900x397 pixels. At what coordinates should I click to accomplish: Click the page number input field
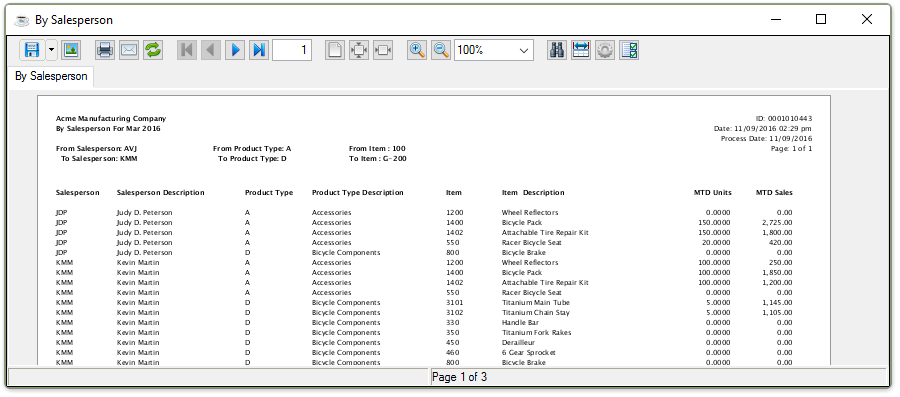[292, 50]
